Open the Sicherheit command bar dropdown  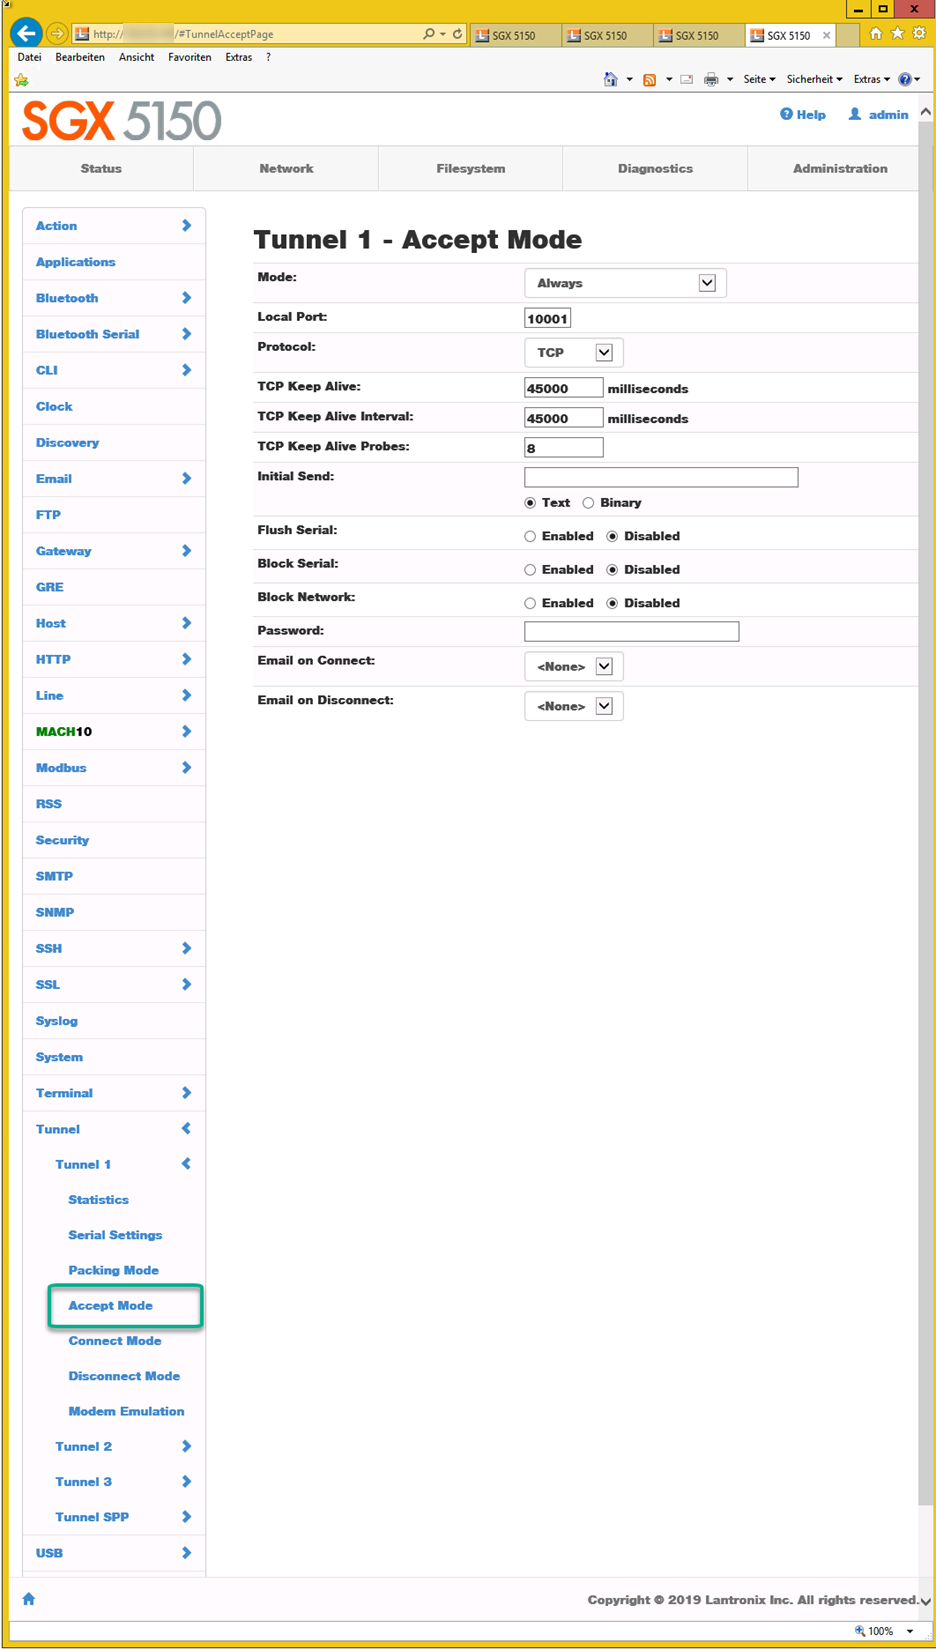click(814, 80)
